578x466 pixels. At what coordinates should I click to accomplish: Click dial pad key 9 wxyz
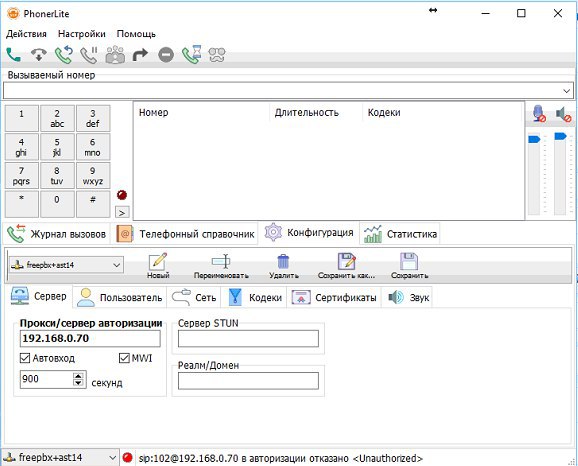tap(93, 175)
